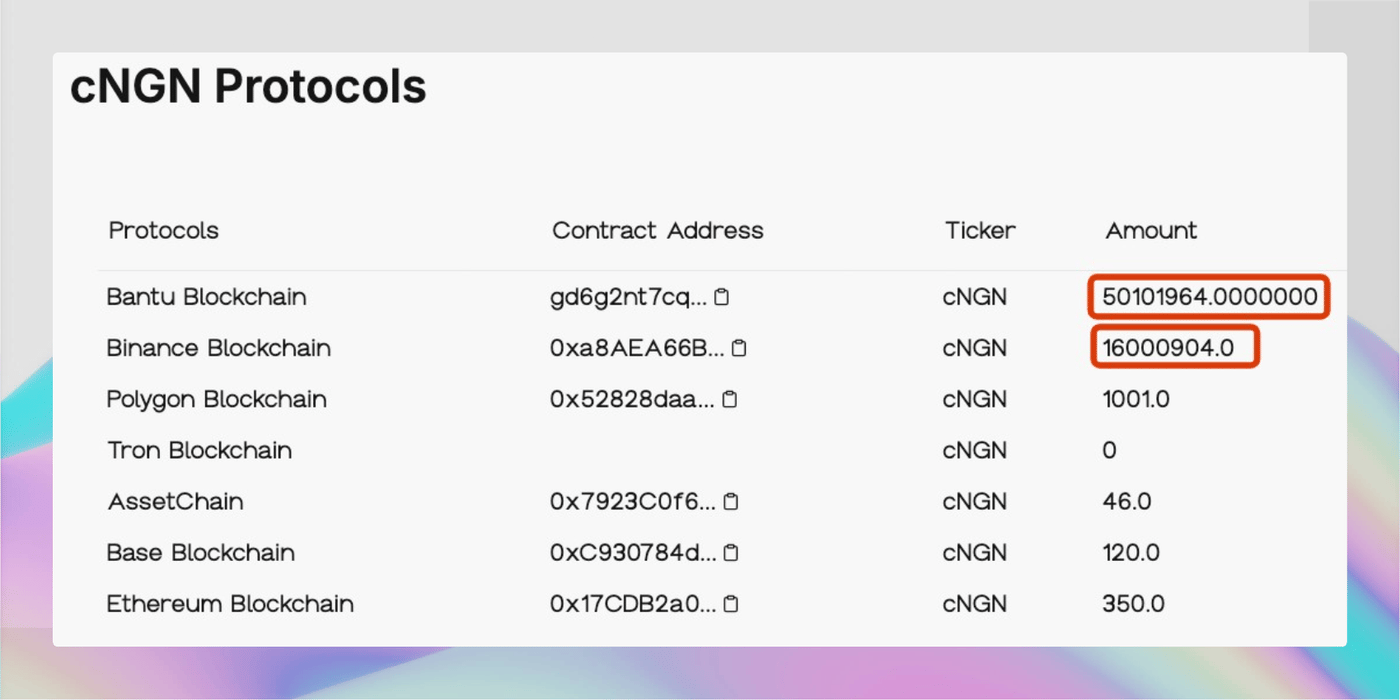
Task: Sort the table by Protocols column
Action: tap(163, 230)
